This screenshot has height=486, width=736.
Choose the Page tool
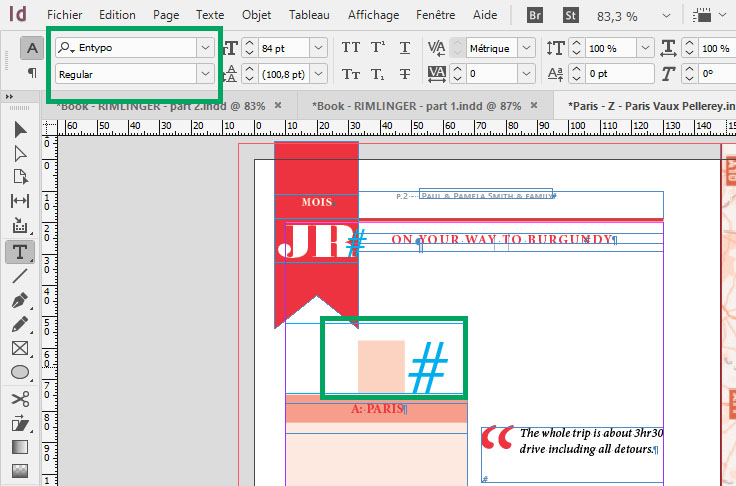tap(19, 177)
